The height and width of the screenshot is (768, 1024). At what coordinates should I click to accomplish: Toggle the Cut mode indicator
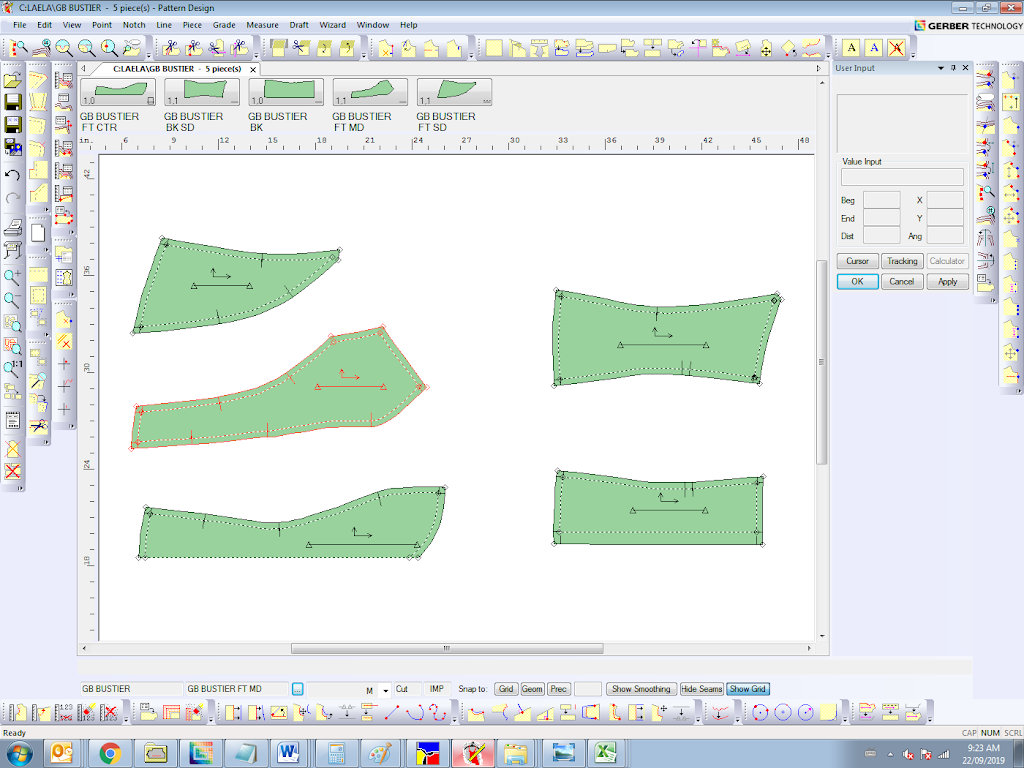[407, 689]
